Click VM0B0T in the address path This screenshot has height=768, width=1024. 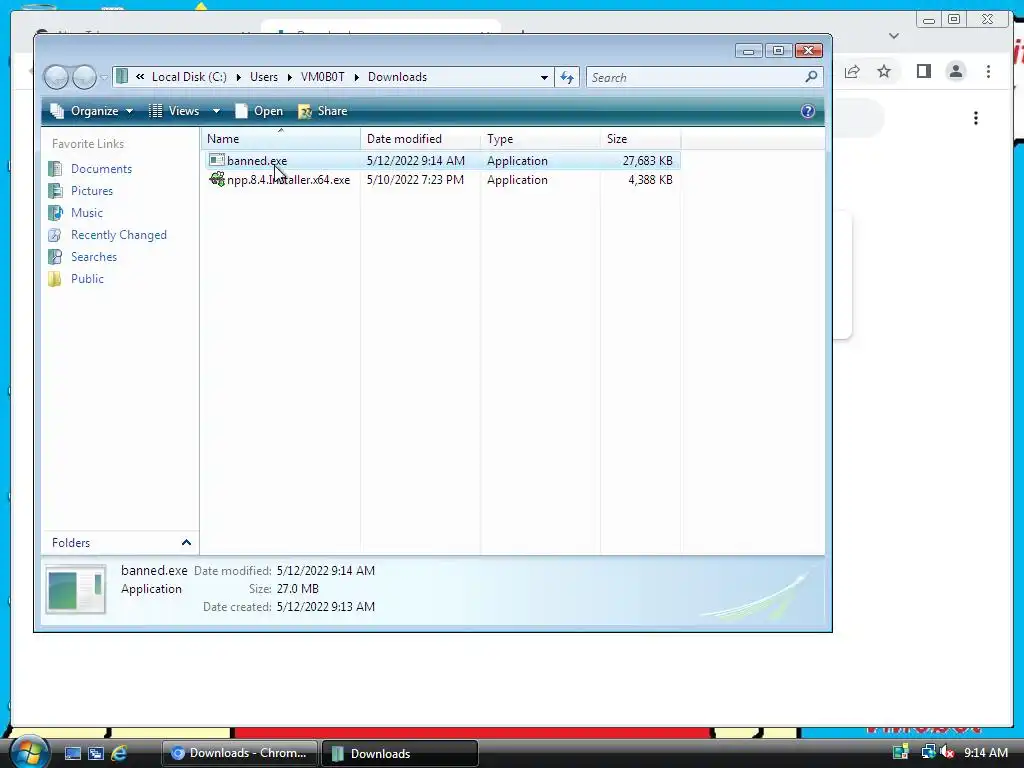(x=323, y=77)
